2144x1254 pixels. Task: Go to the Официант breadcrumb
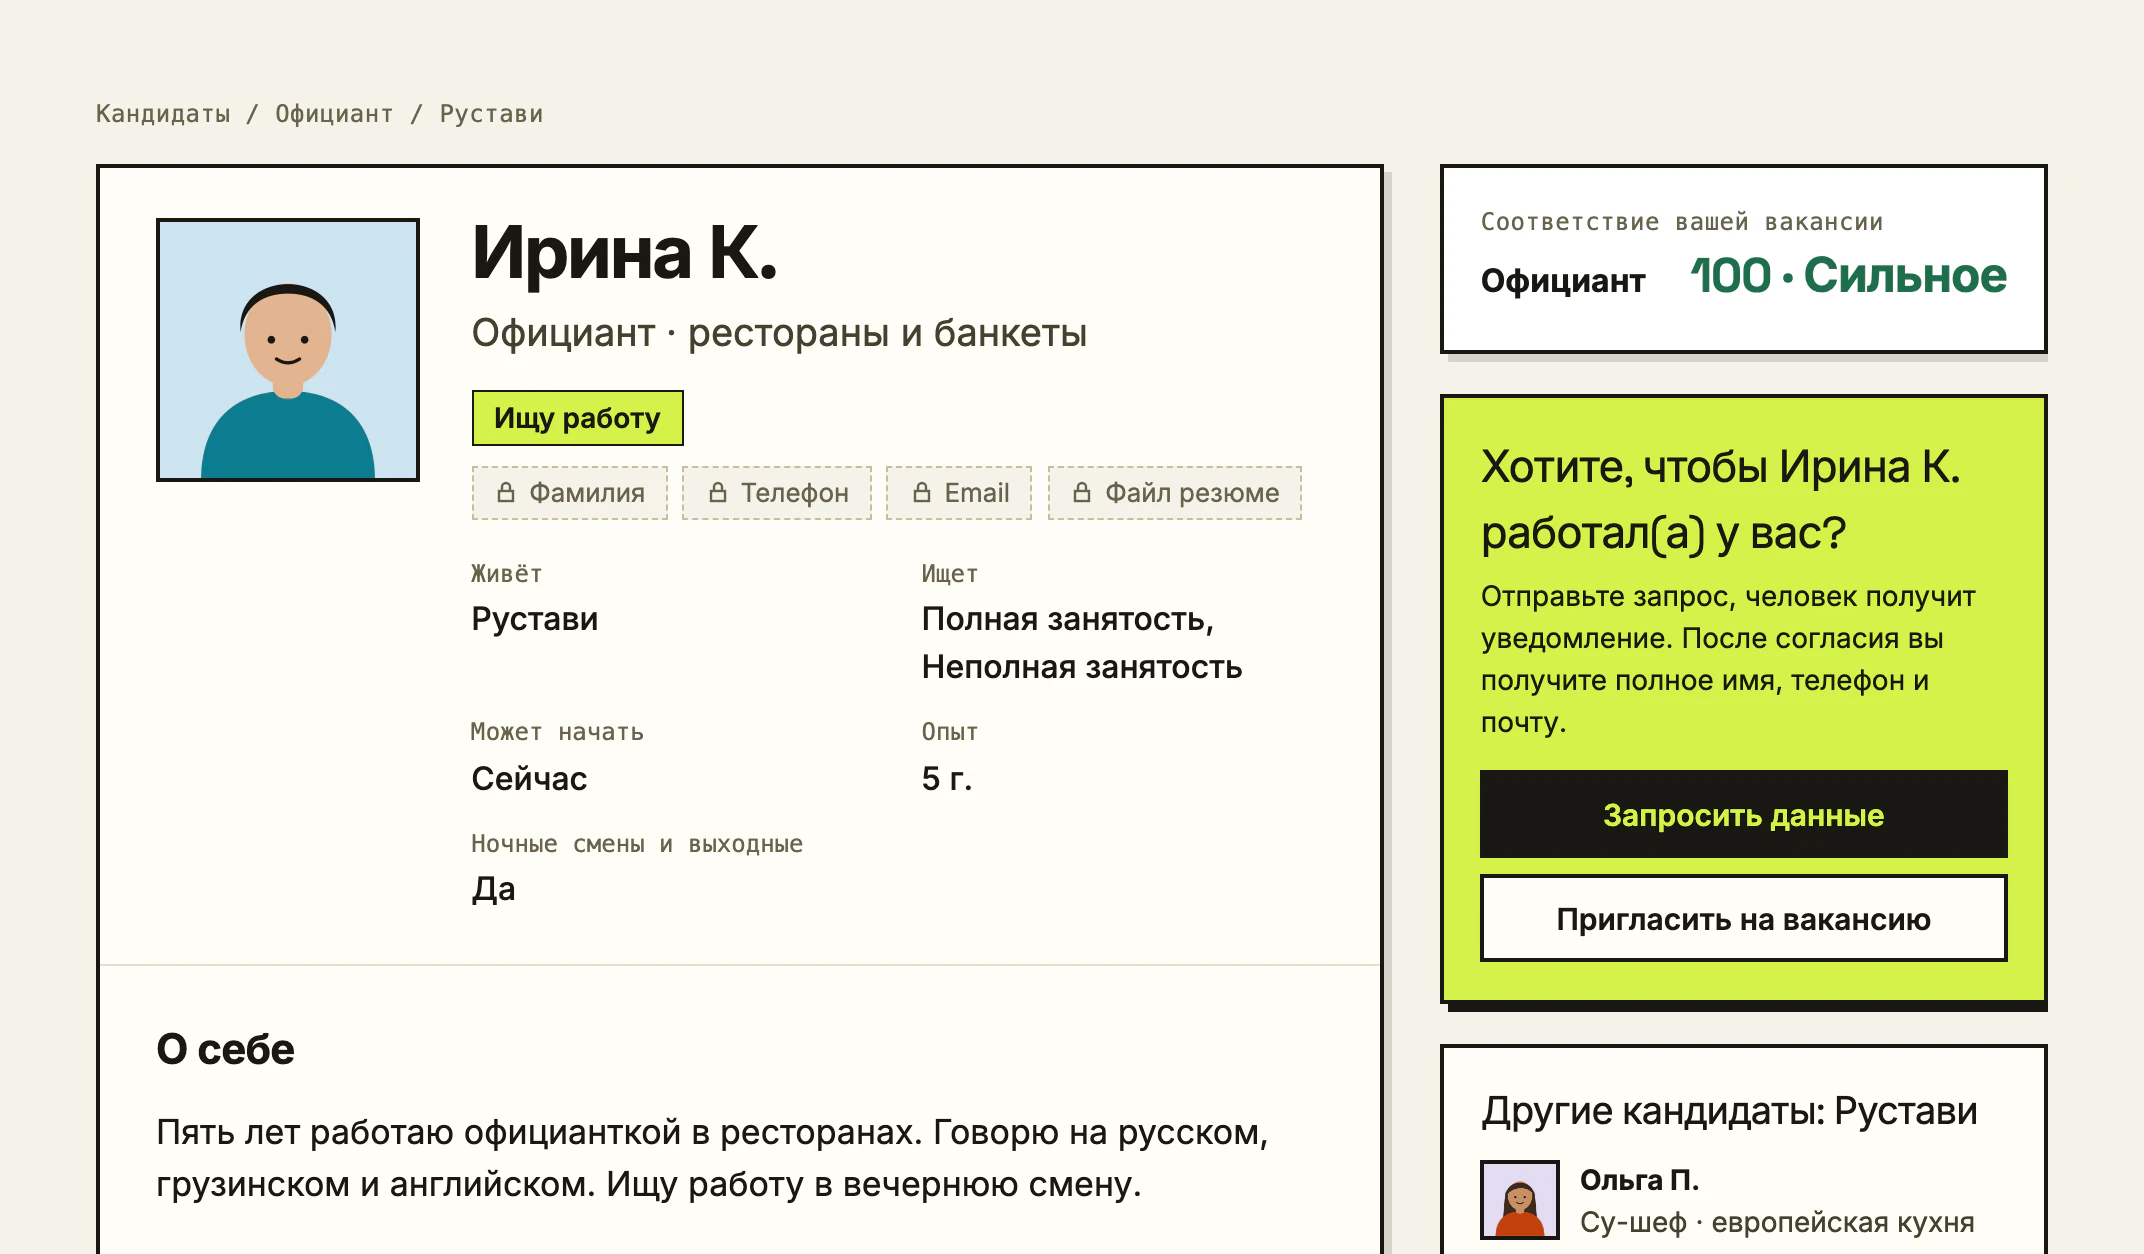(x=334, y=114)
